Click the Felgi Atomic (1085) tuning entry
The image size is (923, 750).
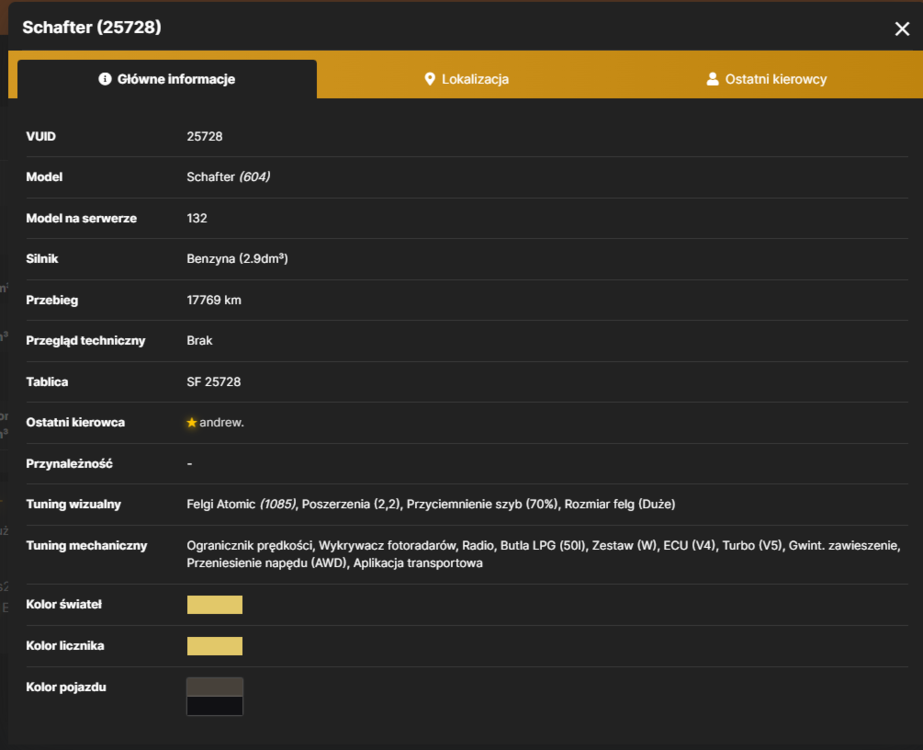point(241,504)
